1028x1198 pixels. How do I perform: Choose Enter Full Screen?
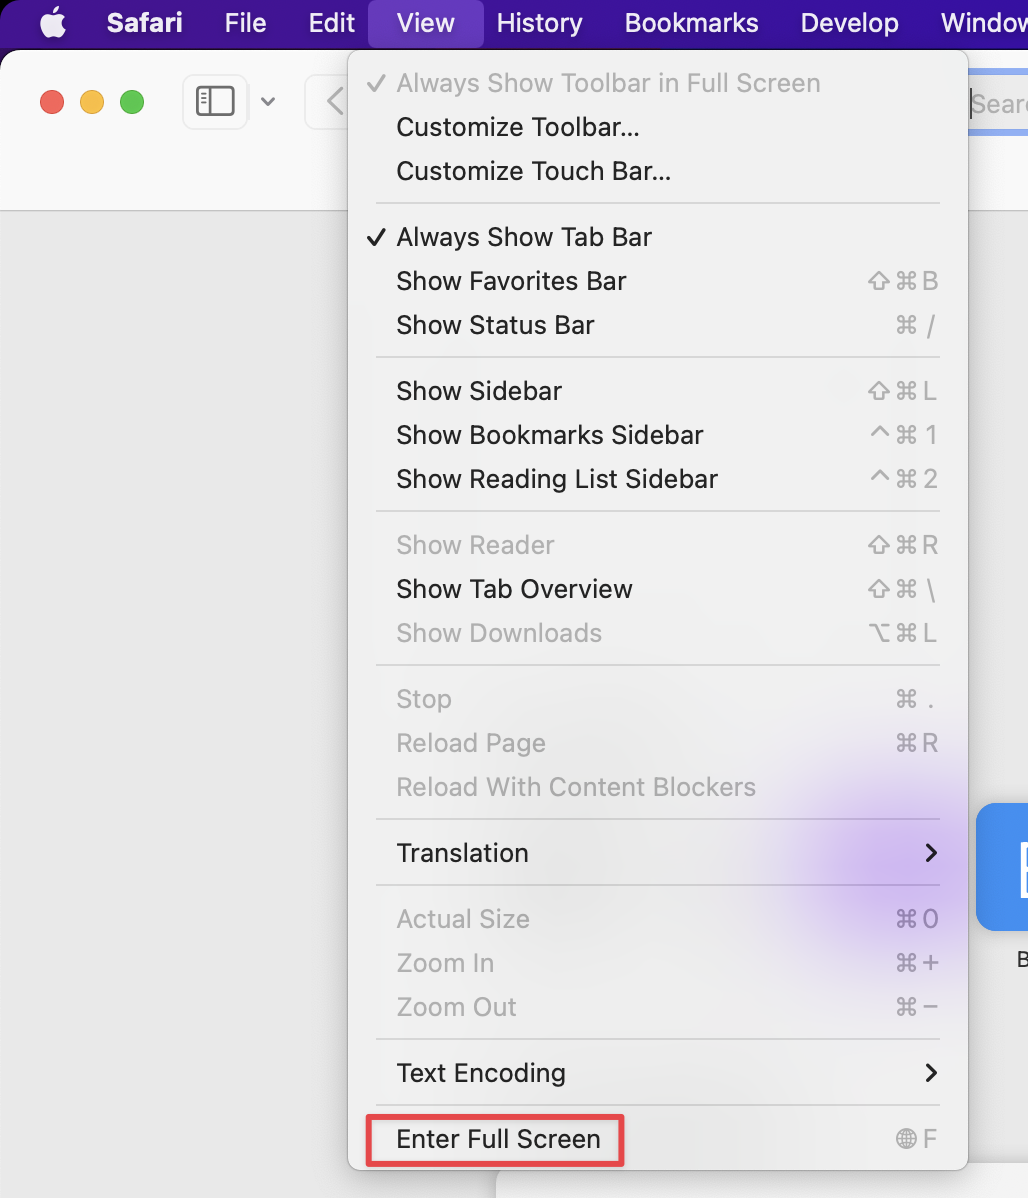[657, 1139]
